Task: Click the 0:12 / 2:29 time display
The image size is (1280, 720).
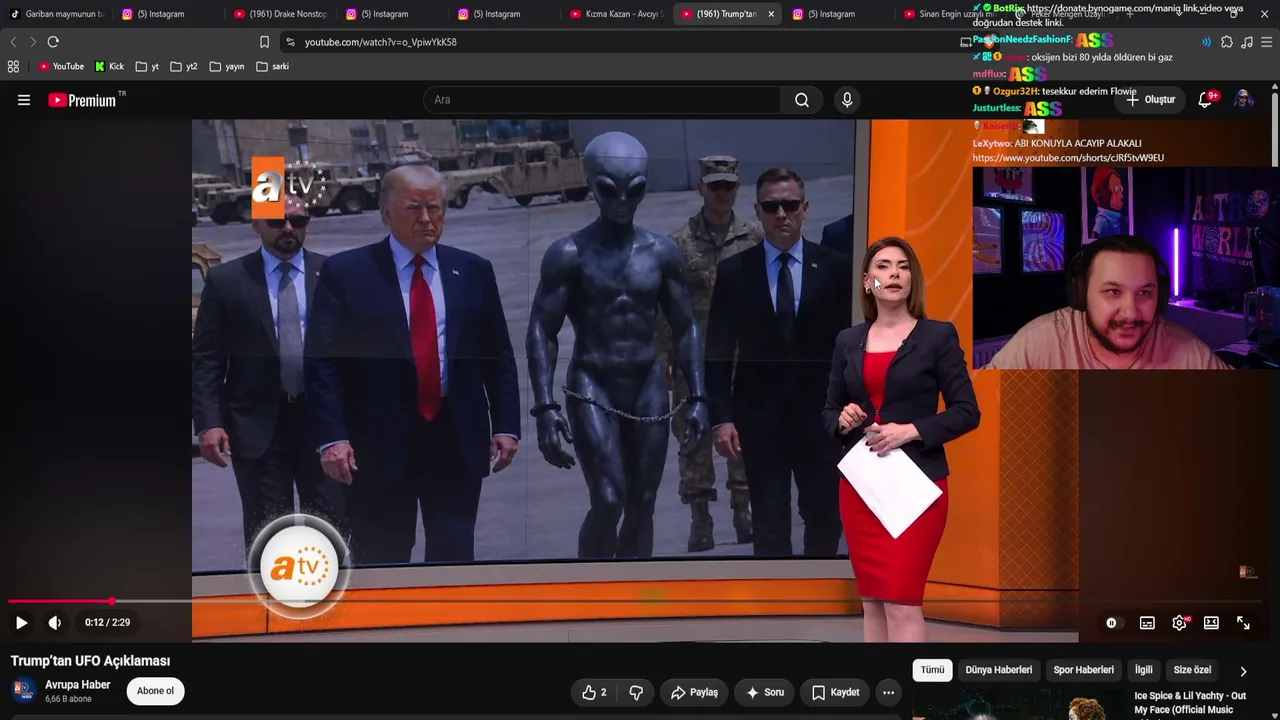Action: coord(107,622)
